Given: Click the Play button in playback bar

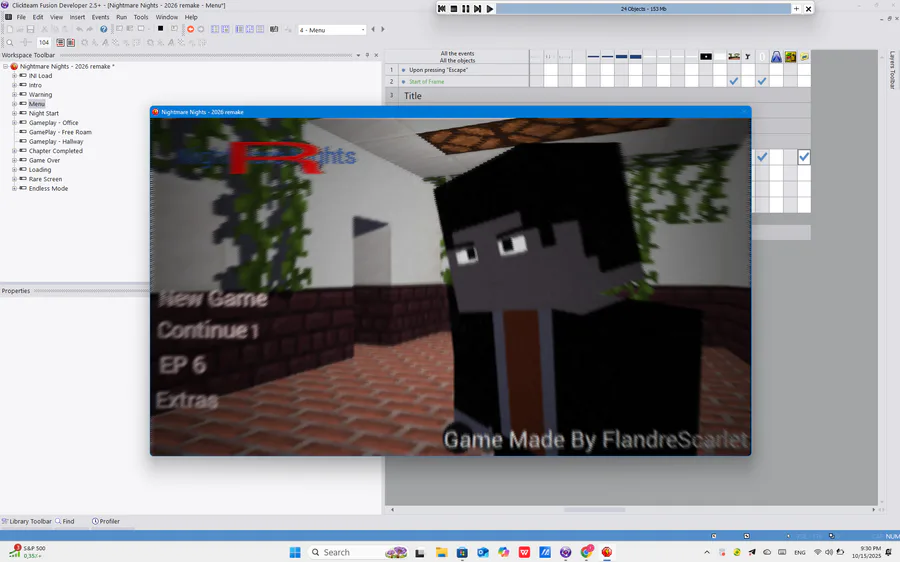Looking at the screenshot, I should 490,9.
